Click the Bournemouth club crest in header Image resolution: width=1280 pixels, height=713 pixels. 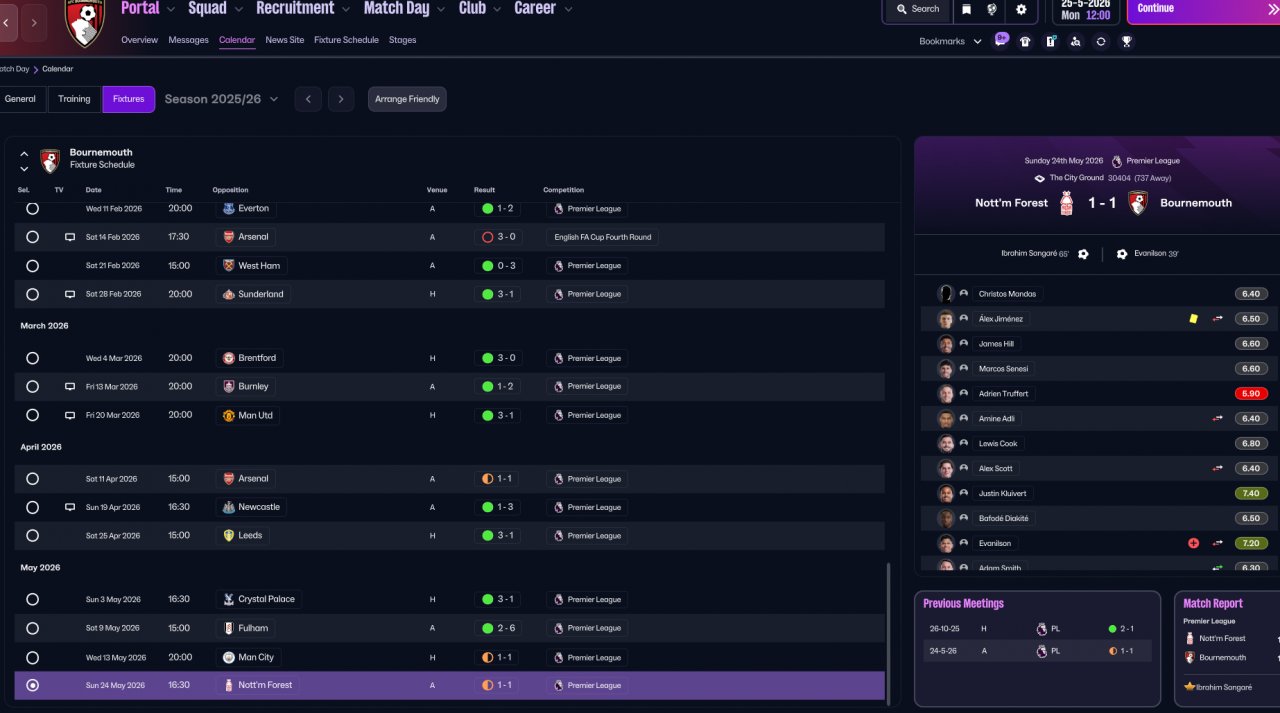click(x=85, y=22)
